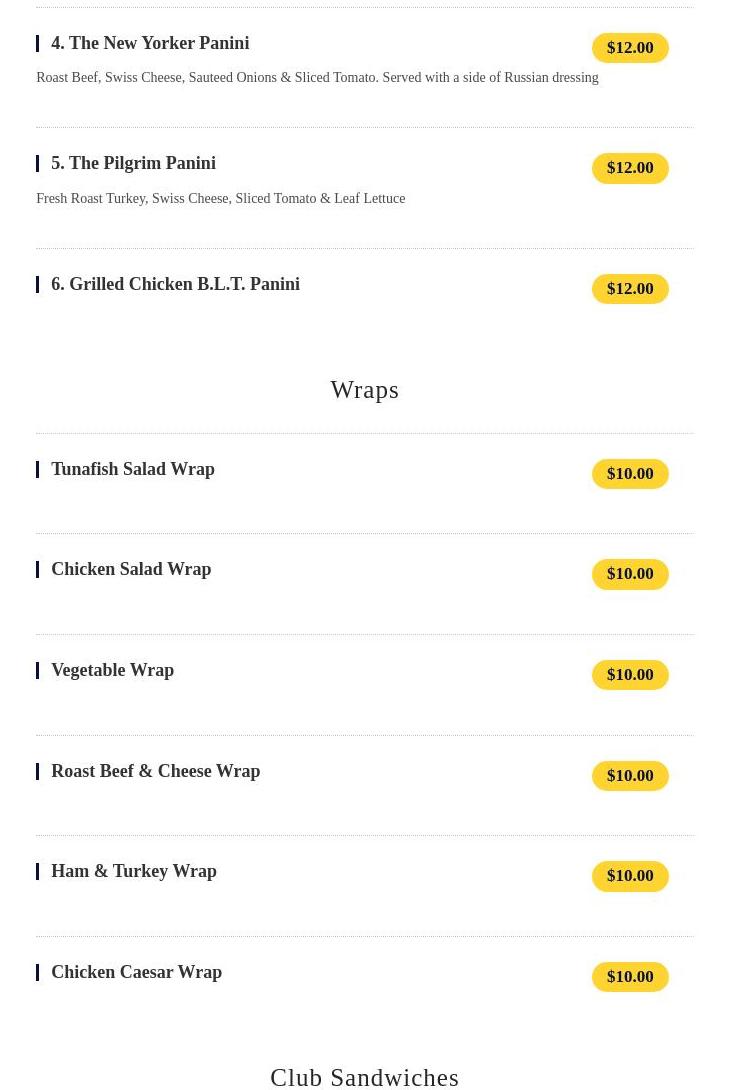730x1090 pixels.
Task: Click the Tunafish Salad Wrap $10.00 badge
Action: click(630, 474)
